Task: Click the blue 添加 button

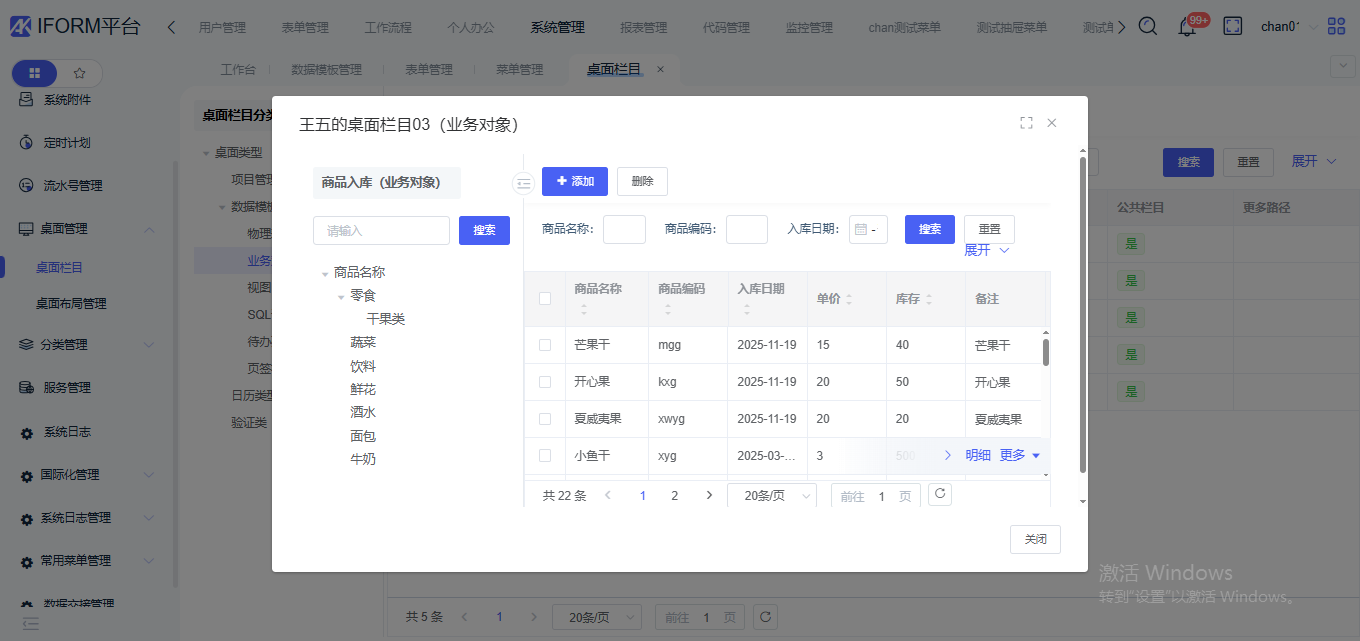Action: (575, 181)
